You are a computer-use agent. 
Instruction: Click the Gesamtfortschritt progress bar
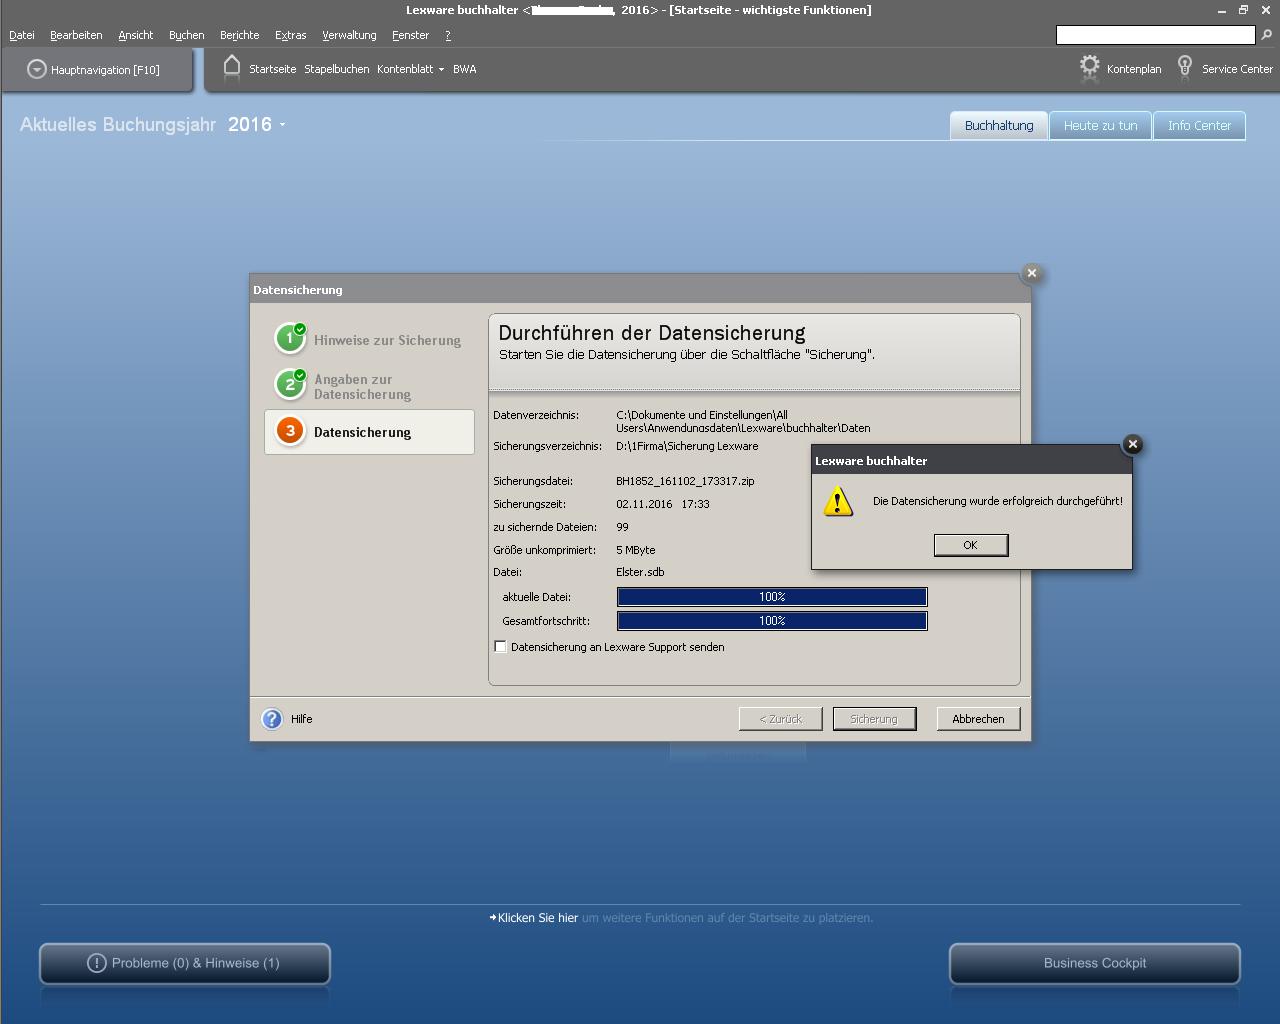click(x=772, y=621)
